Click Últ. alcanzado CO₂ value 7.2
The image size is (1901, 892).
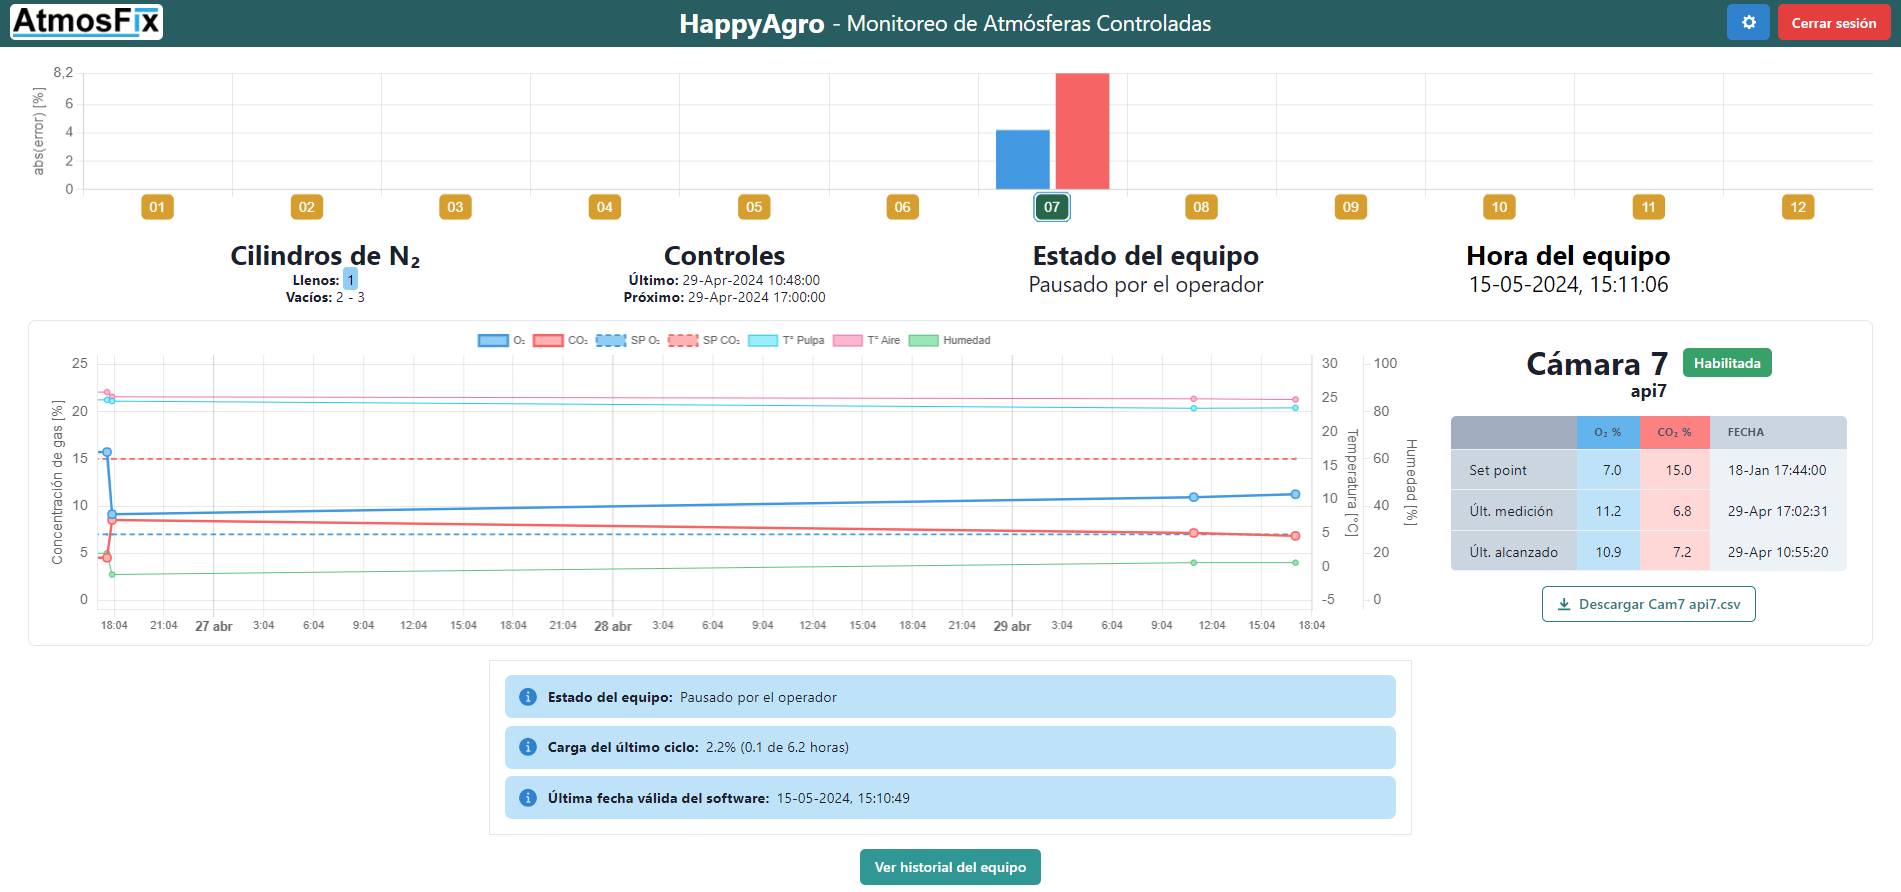pyautogui.click(x=1682, y=552)
